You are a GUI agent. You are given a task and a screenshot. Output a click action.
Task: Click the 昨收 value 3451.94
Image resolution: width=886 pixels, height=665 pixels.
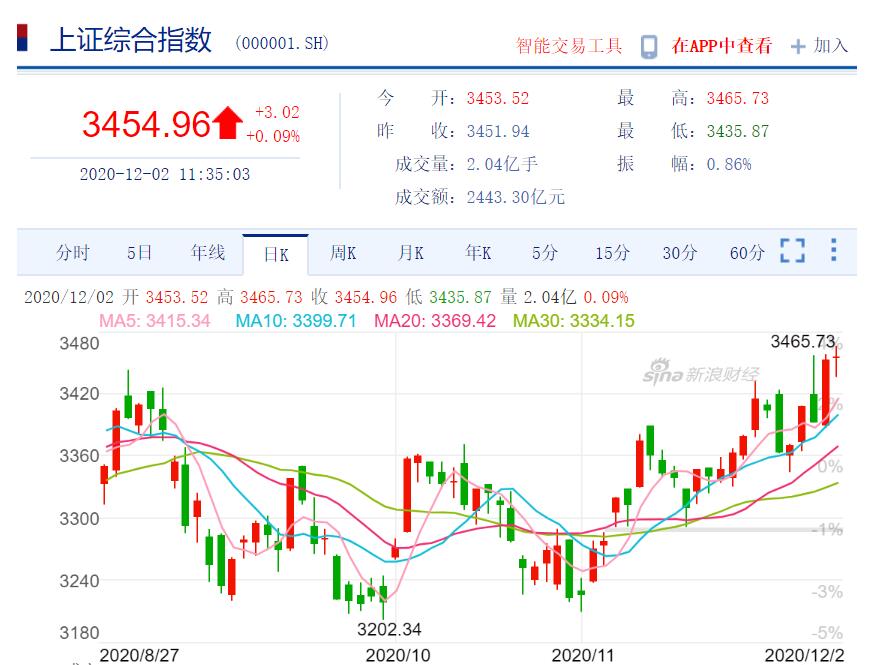click(x=498, y=131)
